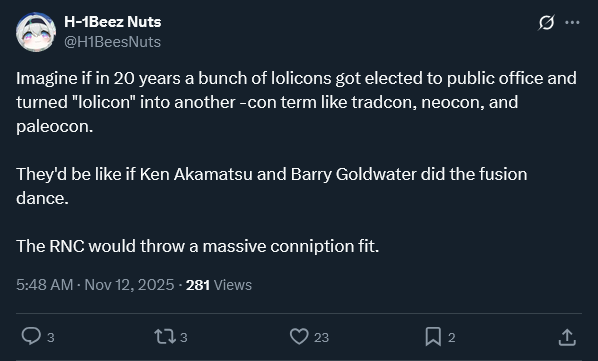Viewport: 598px width, 361px height.
Task: Click the first paragraph about tradcon, neocon
Action: [x=296, y=102]
